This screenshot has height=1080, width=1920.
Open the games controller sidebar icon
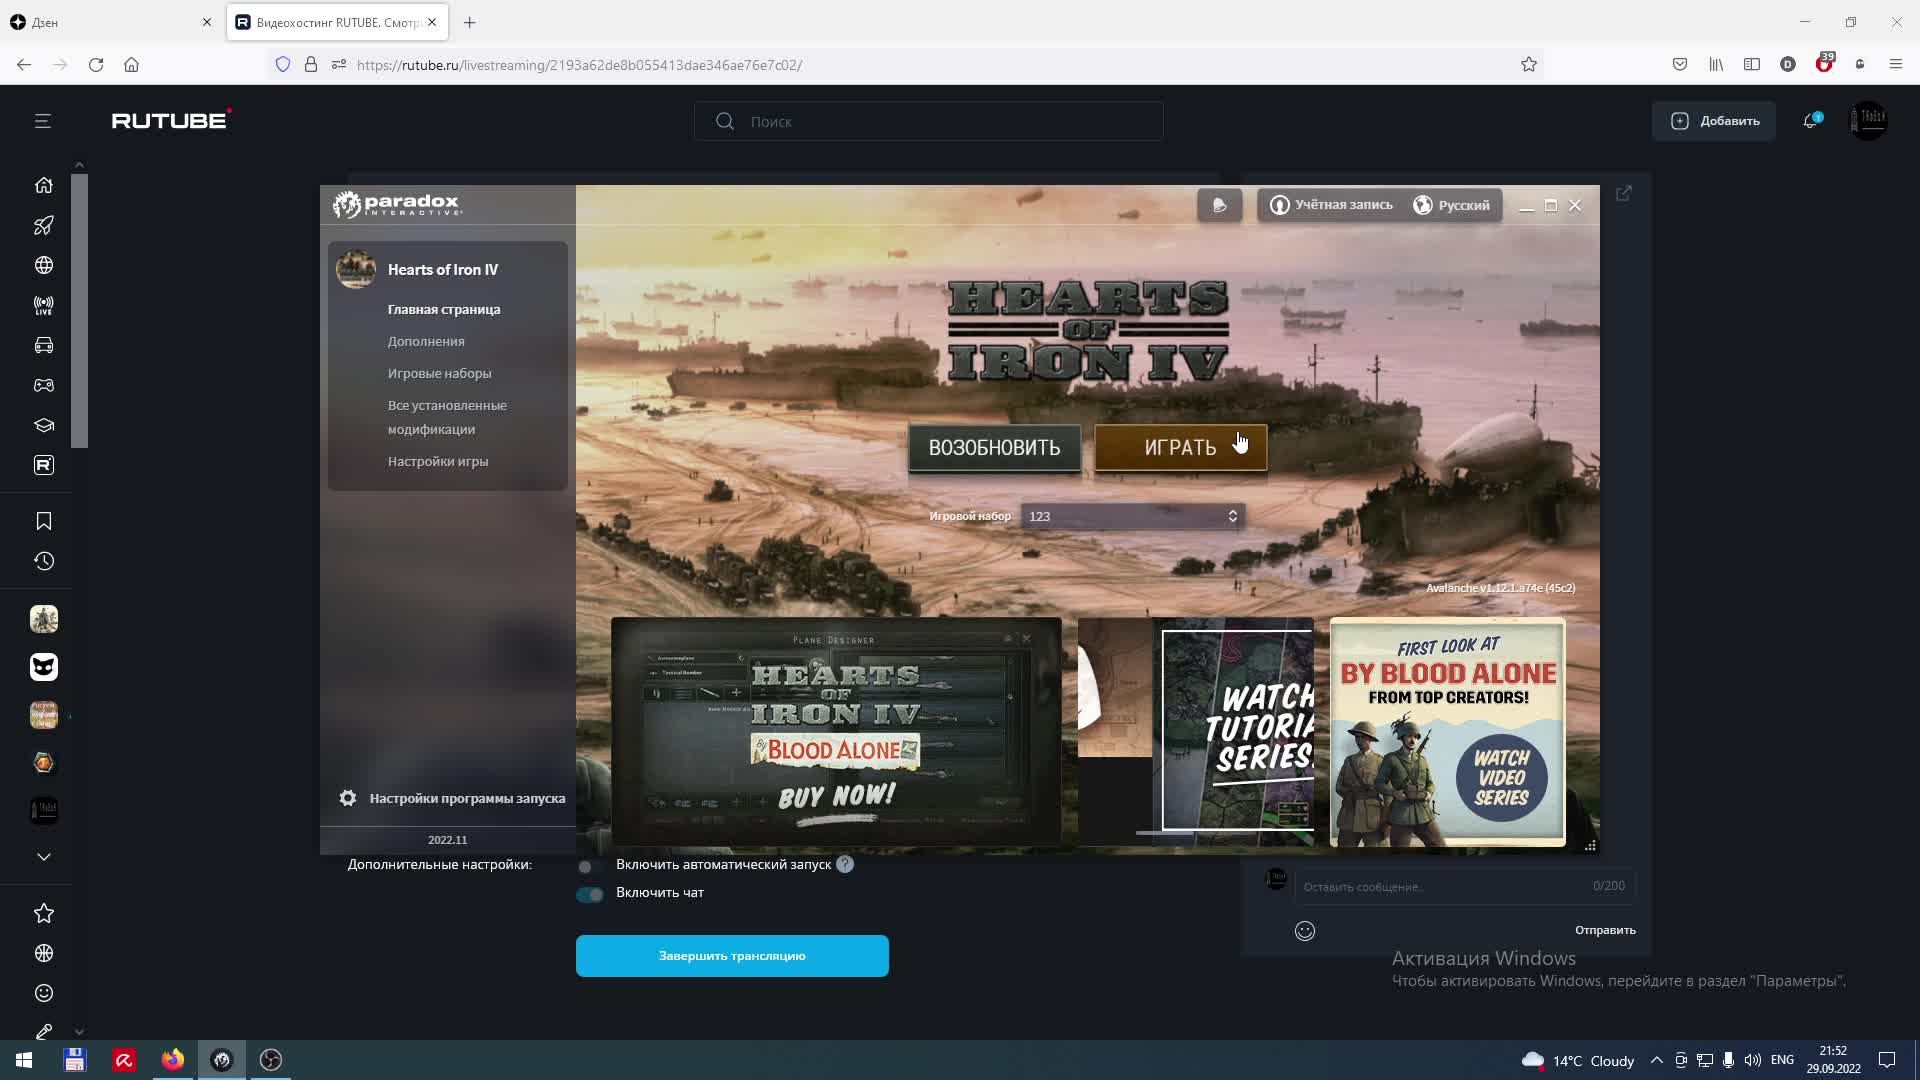click(x=44, y=385)
